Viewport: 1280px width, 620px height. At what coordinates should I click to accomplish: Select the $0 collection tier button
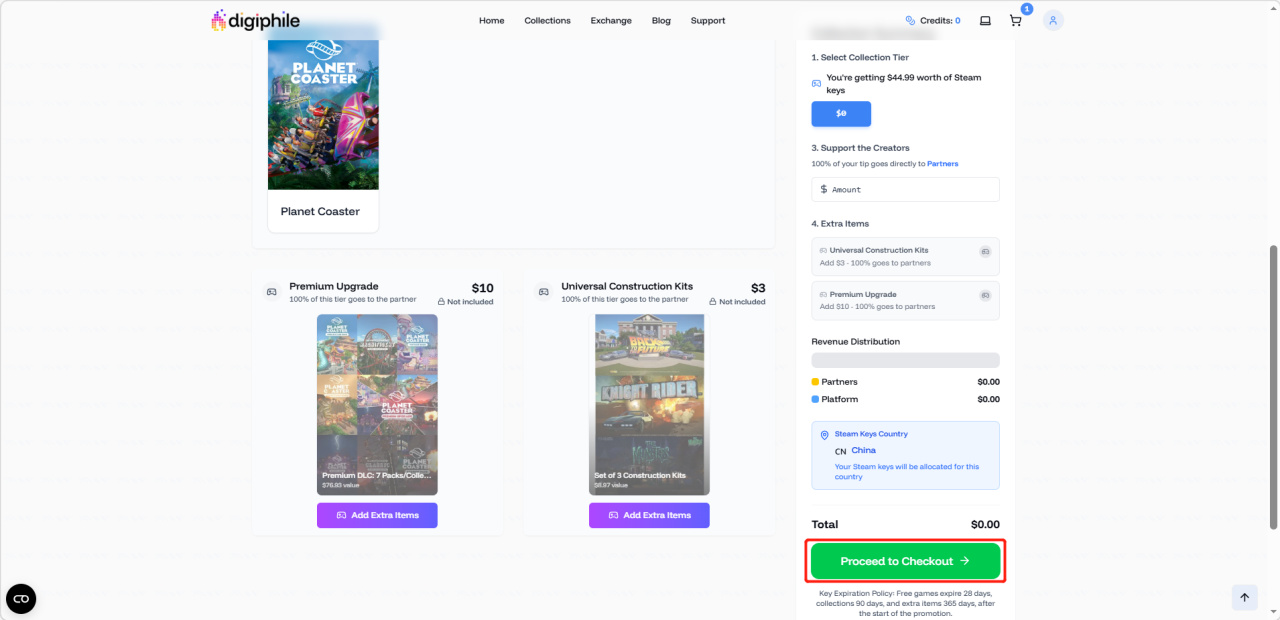click(841, 114)
